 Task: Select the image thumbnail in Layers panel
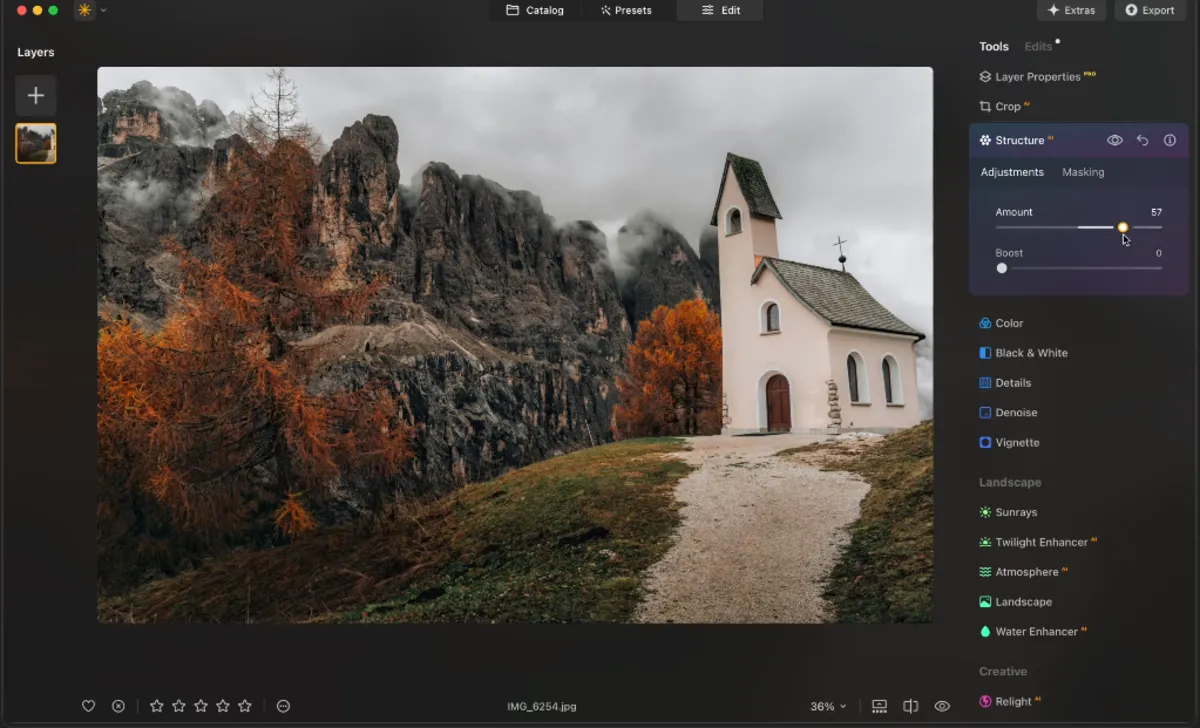point(36,143)
